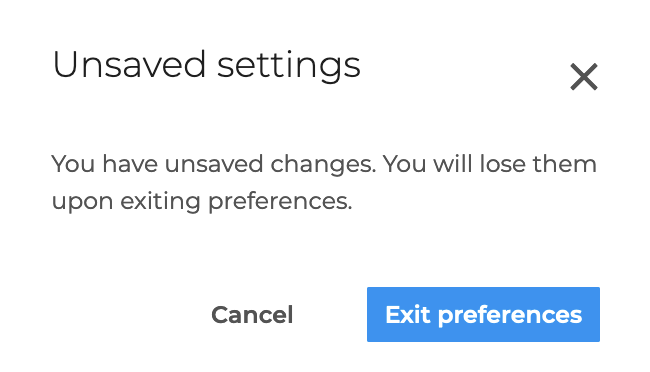
Task: Click the X at the dialog's top corner
Action: coord(584,77)
